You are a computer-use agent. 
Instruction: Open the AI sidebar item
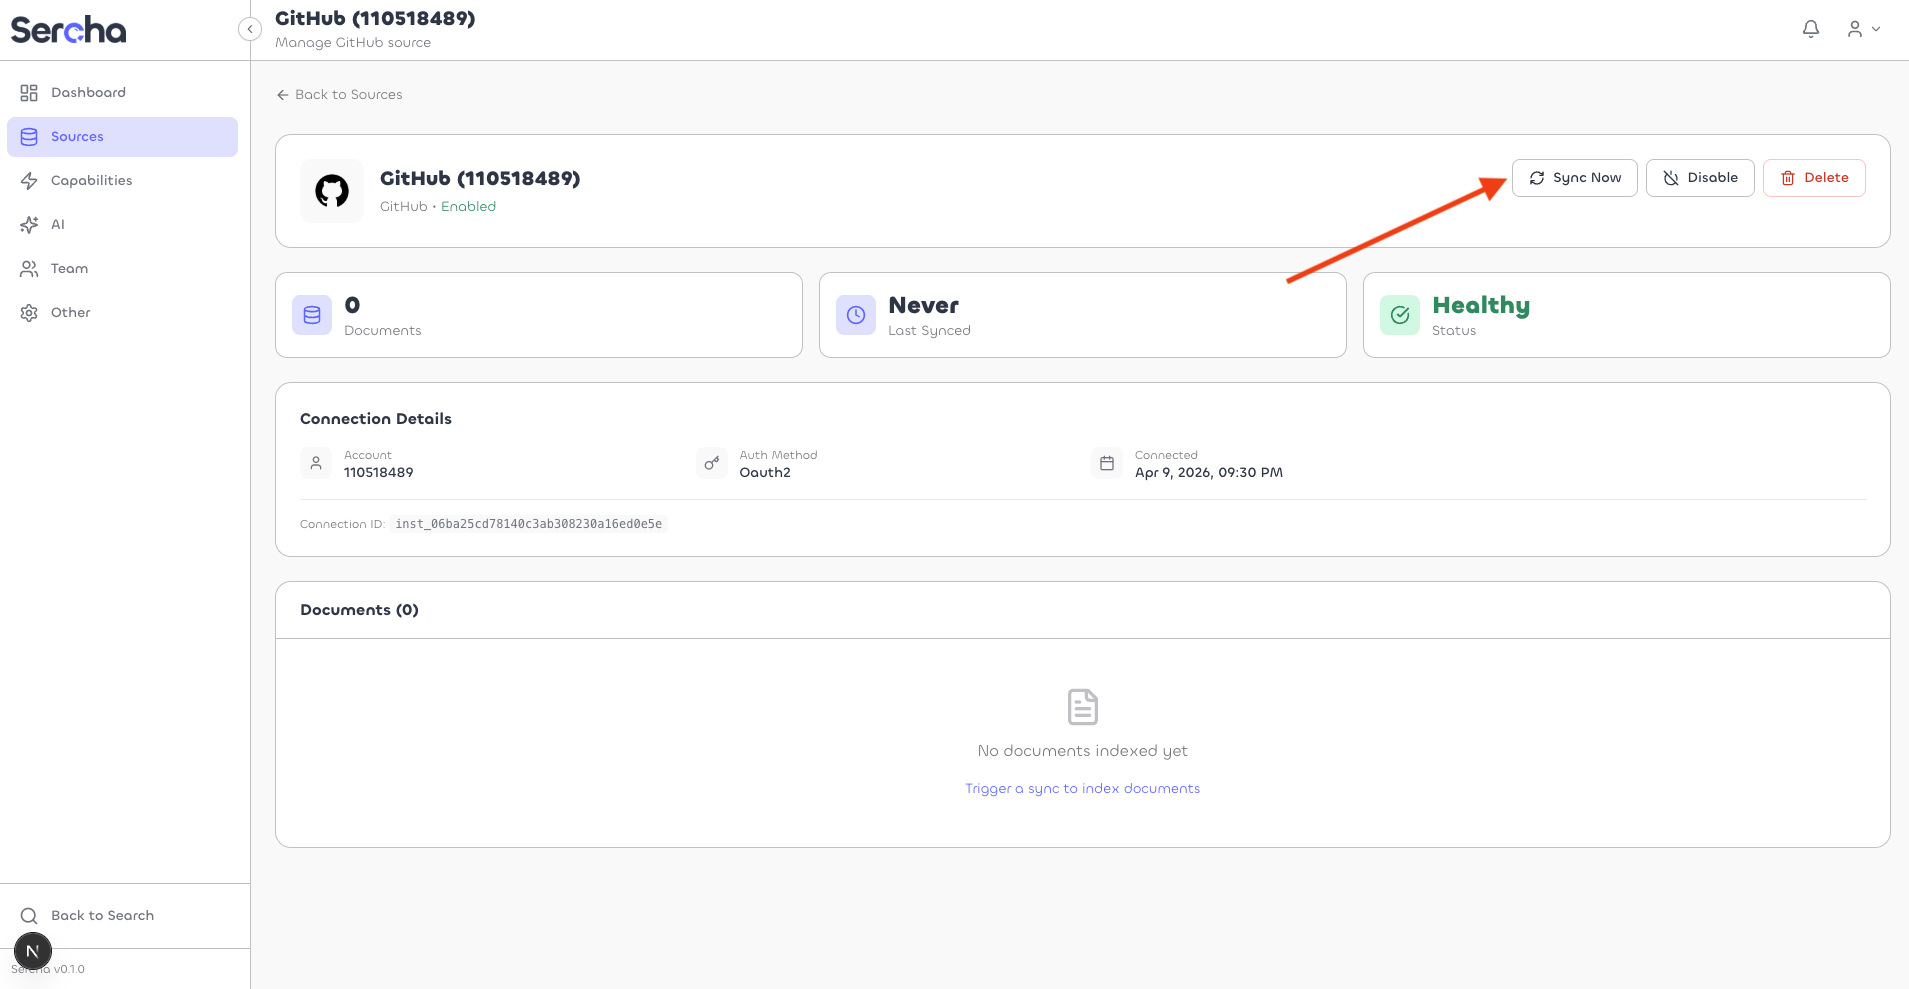57,225
